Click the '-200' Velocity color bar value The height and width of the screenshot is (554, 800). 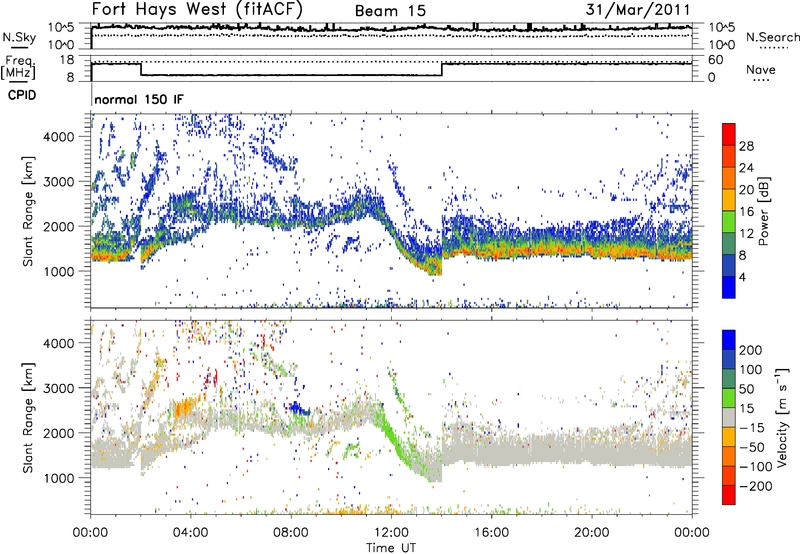click(756, 486)
